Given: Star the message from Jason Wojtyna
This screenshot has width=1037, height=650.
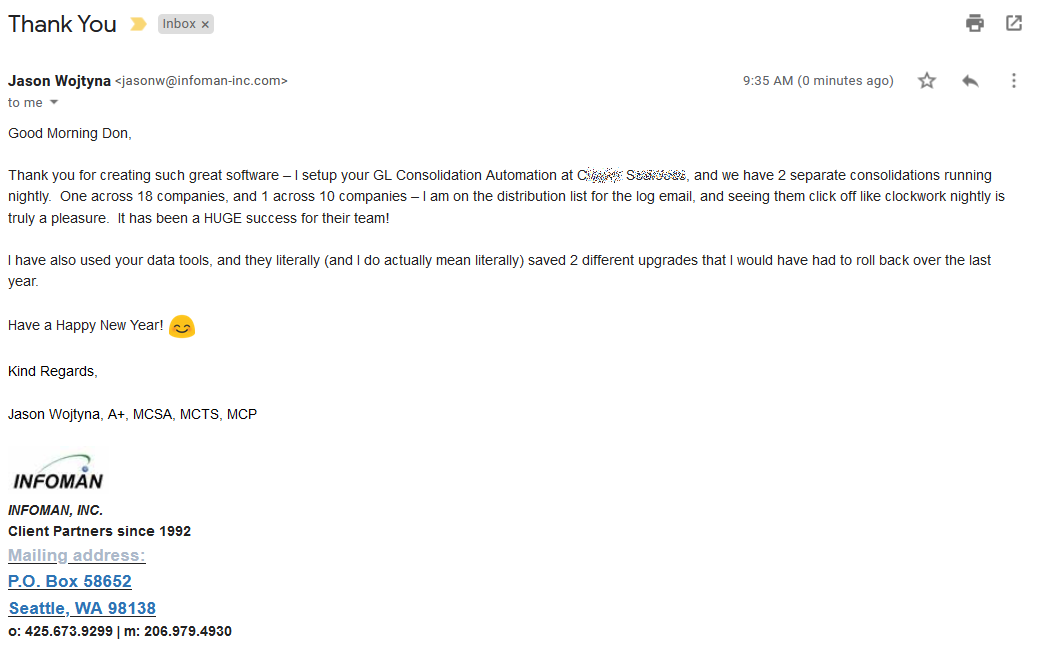Looking at the screenshot, I should click(927, 81).
